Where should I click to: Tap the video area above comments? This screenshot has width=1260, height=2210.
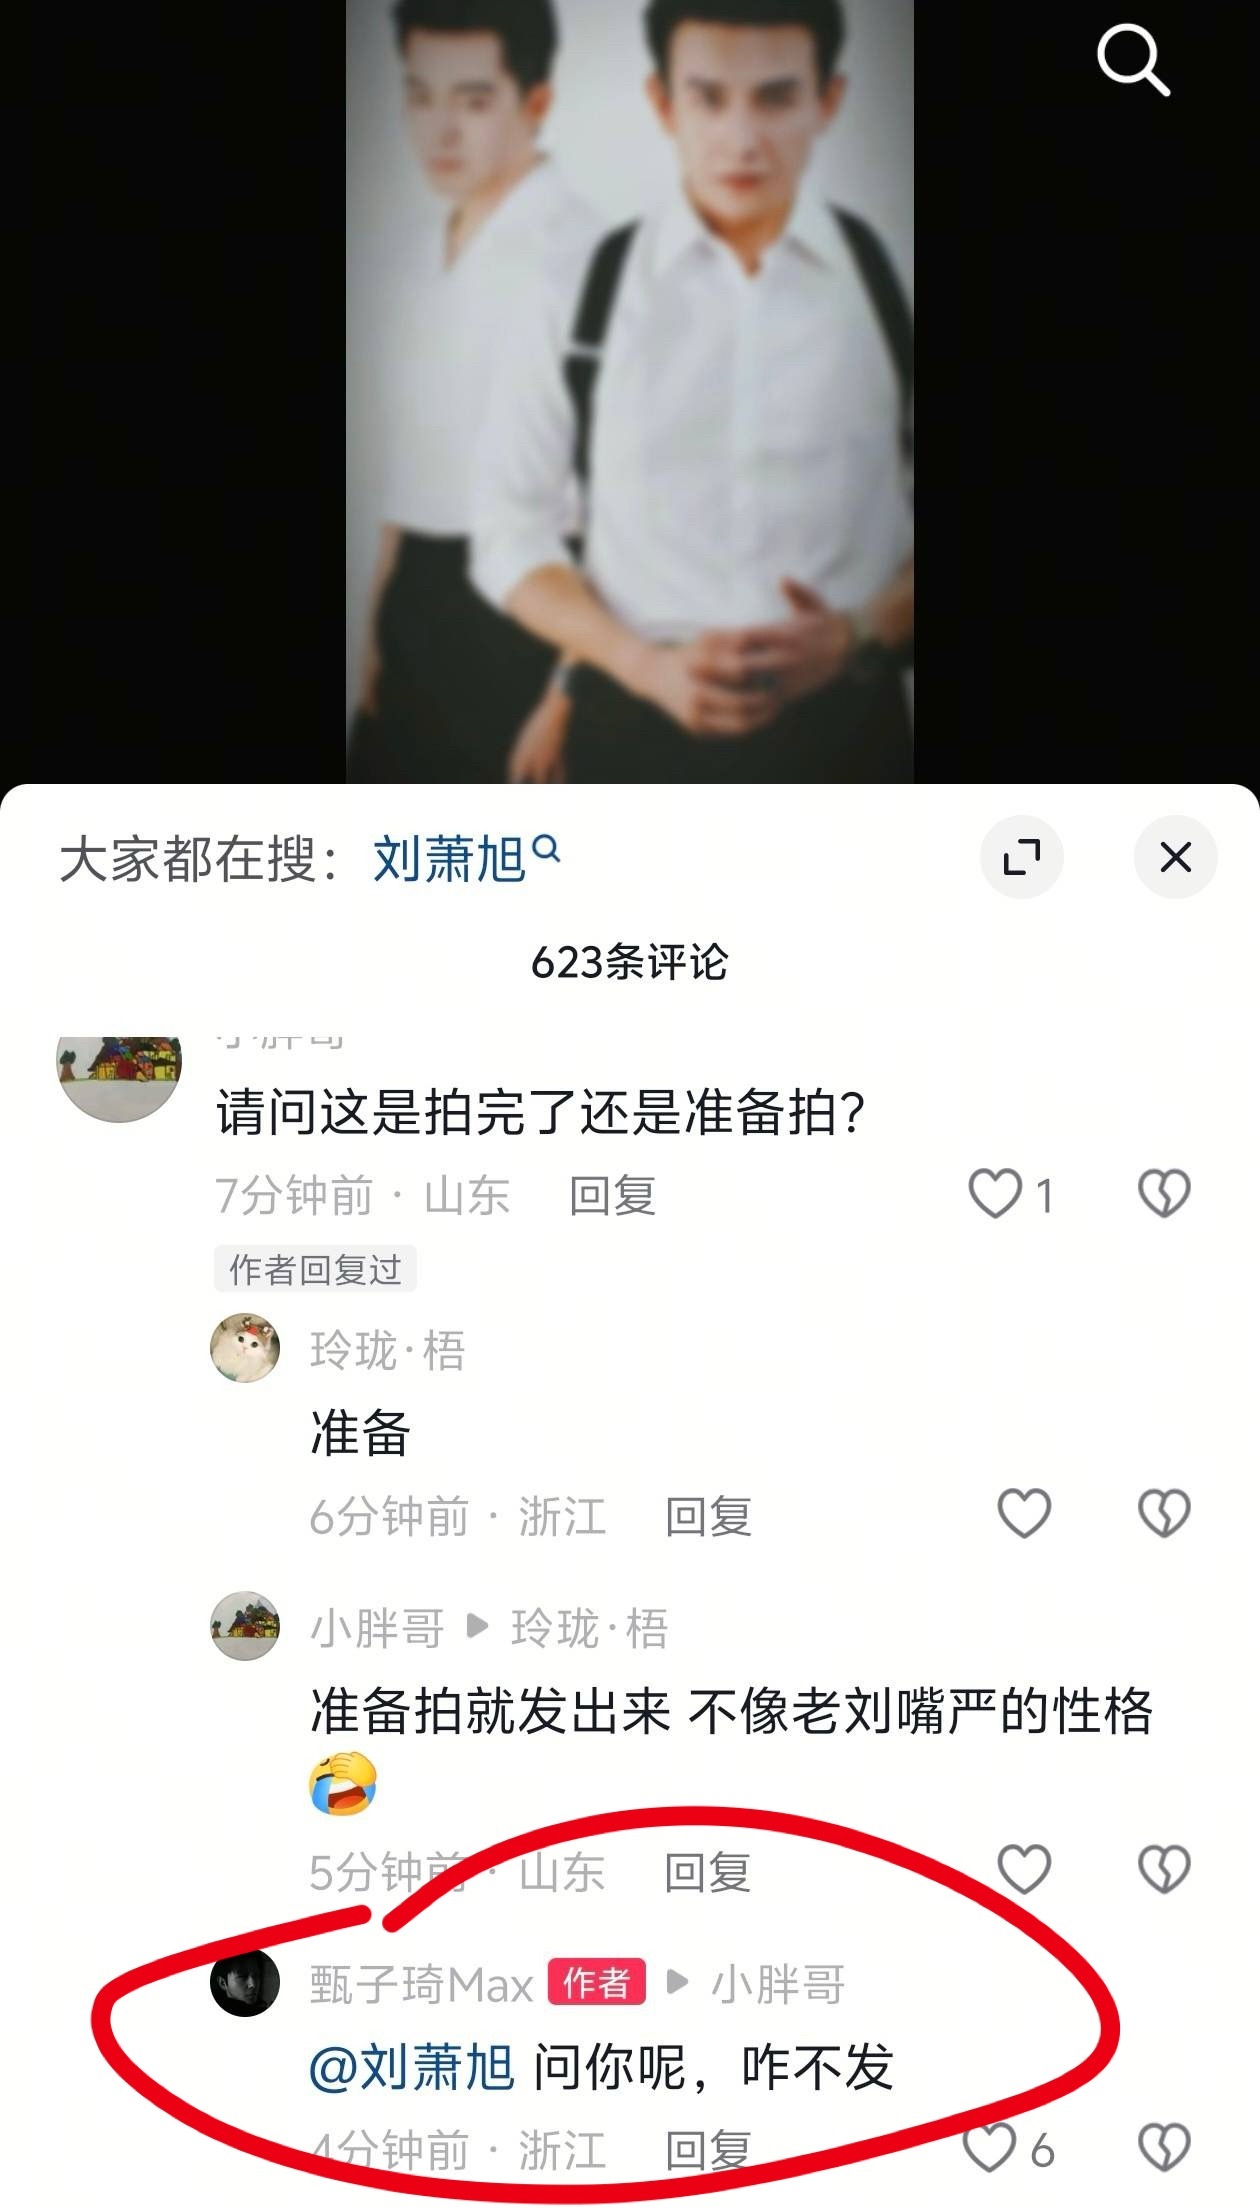pos(630,392)
